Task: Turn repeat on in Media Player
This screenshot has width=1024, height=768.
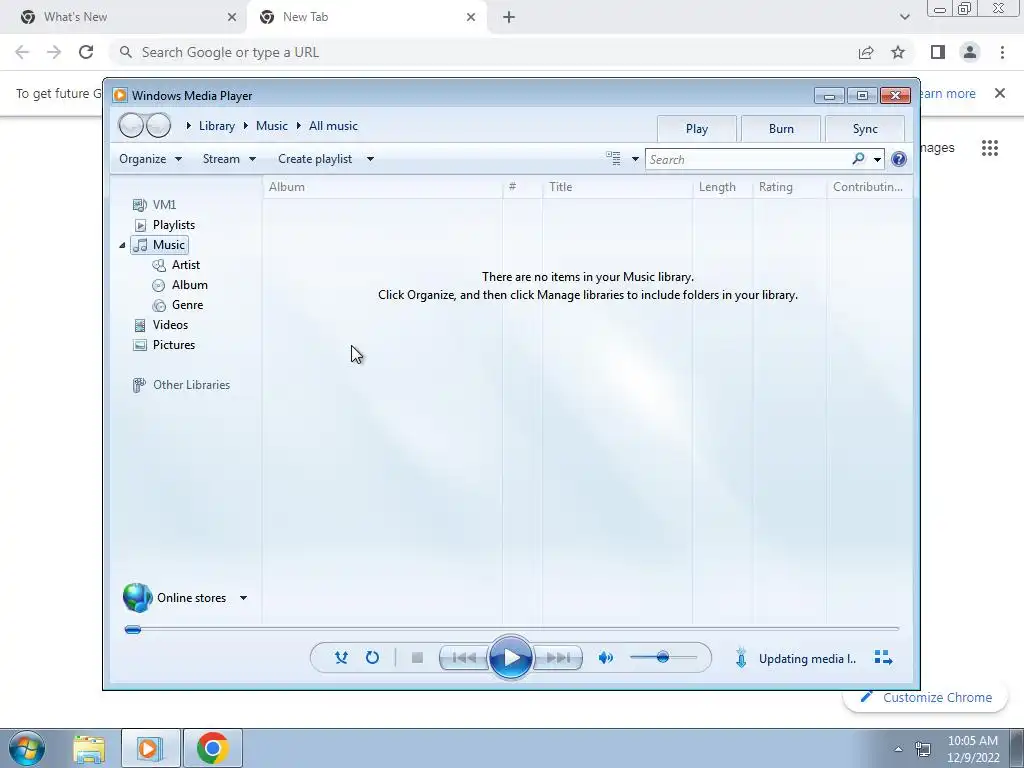Action: tap(372, 658)
